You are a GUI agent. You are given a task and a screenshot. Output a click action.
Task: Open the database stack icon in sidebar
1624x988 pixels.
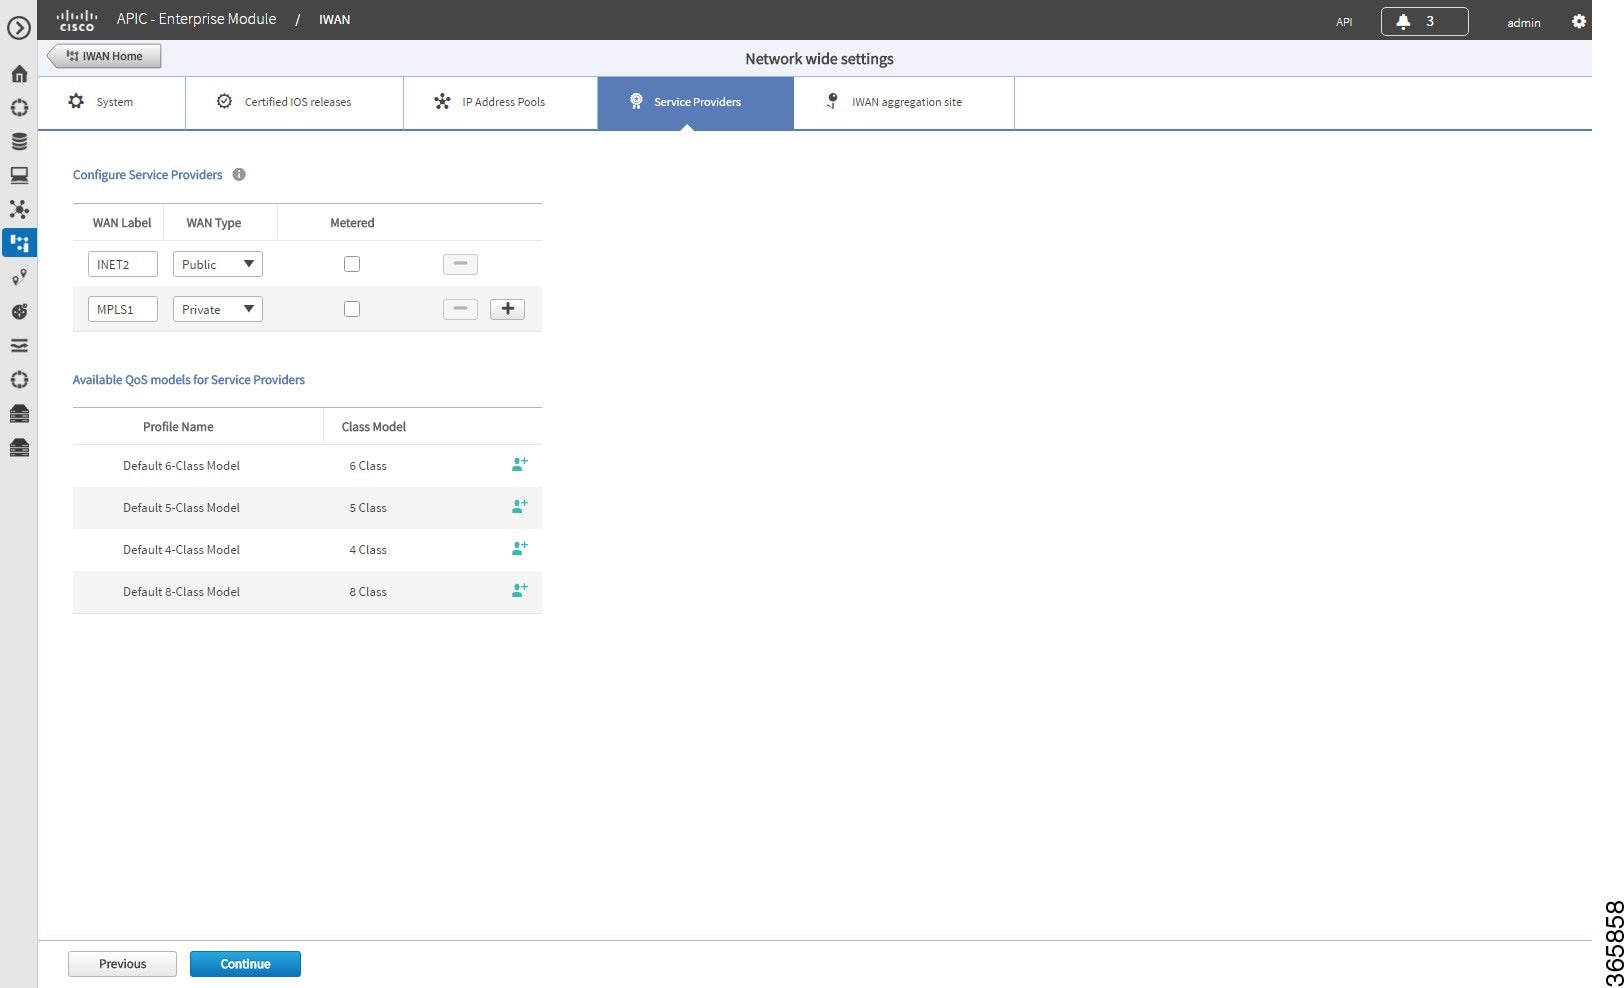coord(19,141)
